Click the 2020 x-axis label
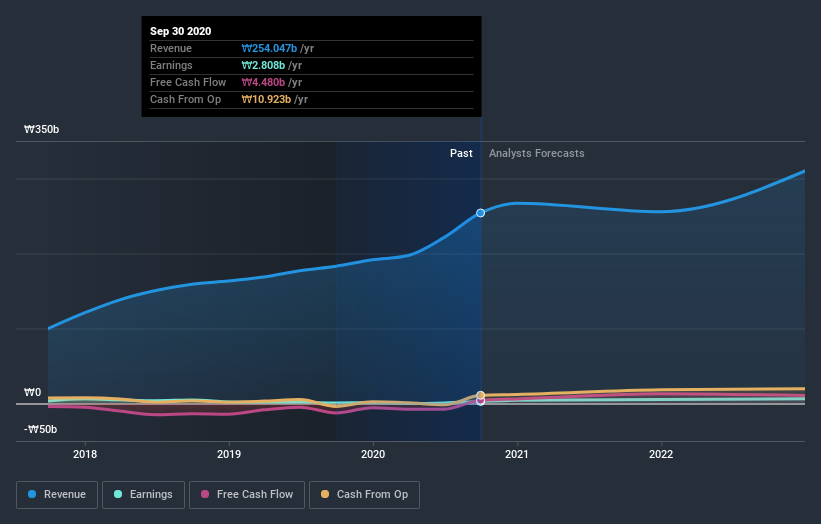 [373, 454]
